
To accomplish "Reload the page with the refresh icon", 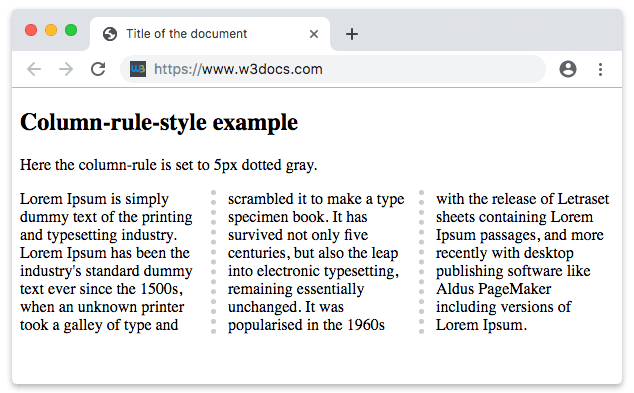I will (98, 69).
